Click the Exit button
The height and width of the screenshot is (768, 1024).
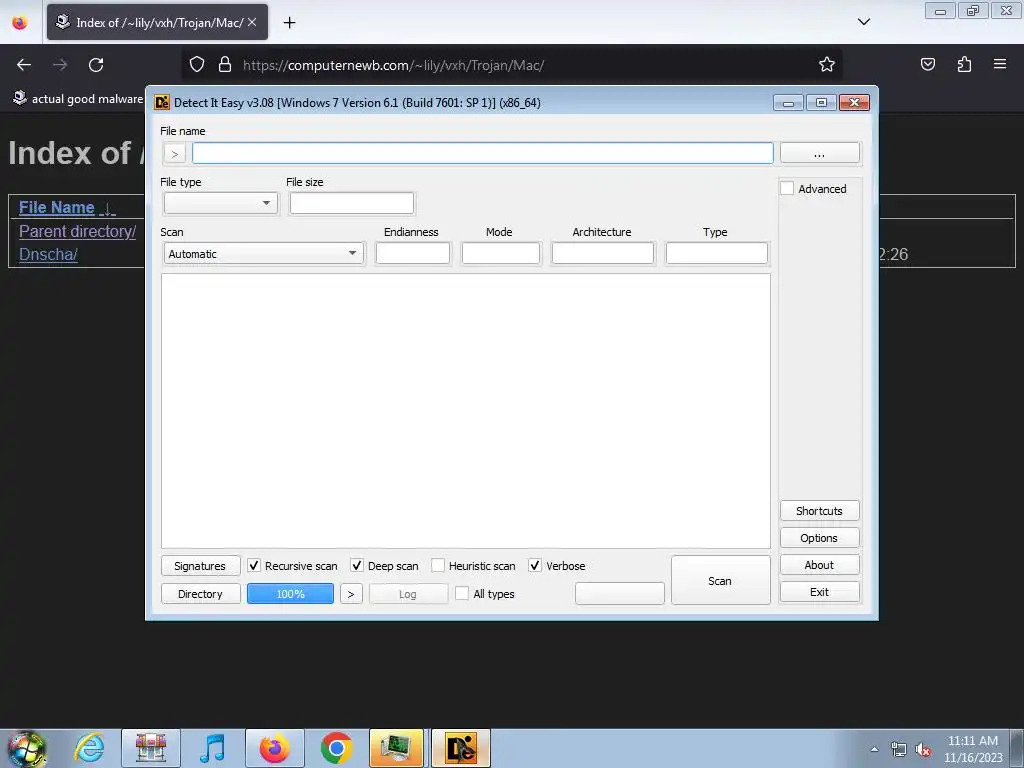[820, 592]
